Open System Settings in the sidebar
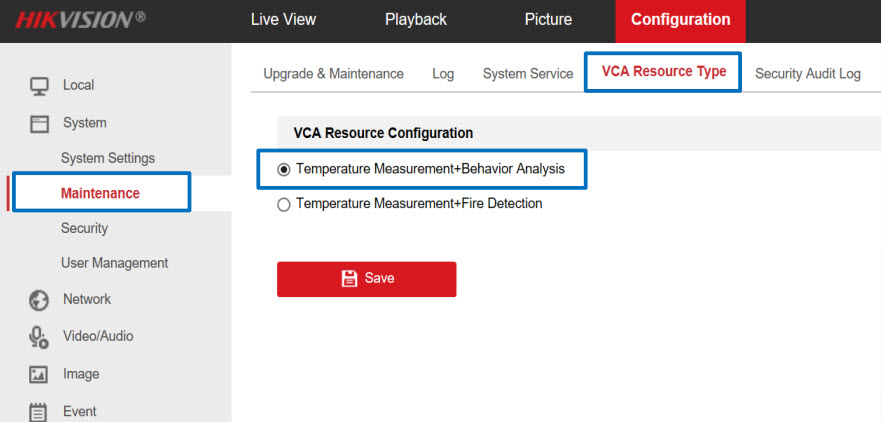Viewport: 882px width, 422px height. 108,158
